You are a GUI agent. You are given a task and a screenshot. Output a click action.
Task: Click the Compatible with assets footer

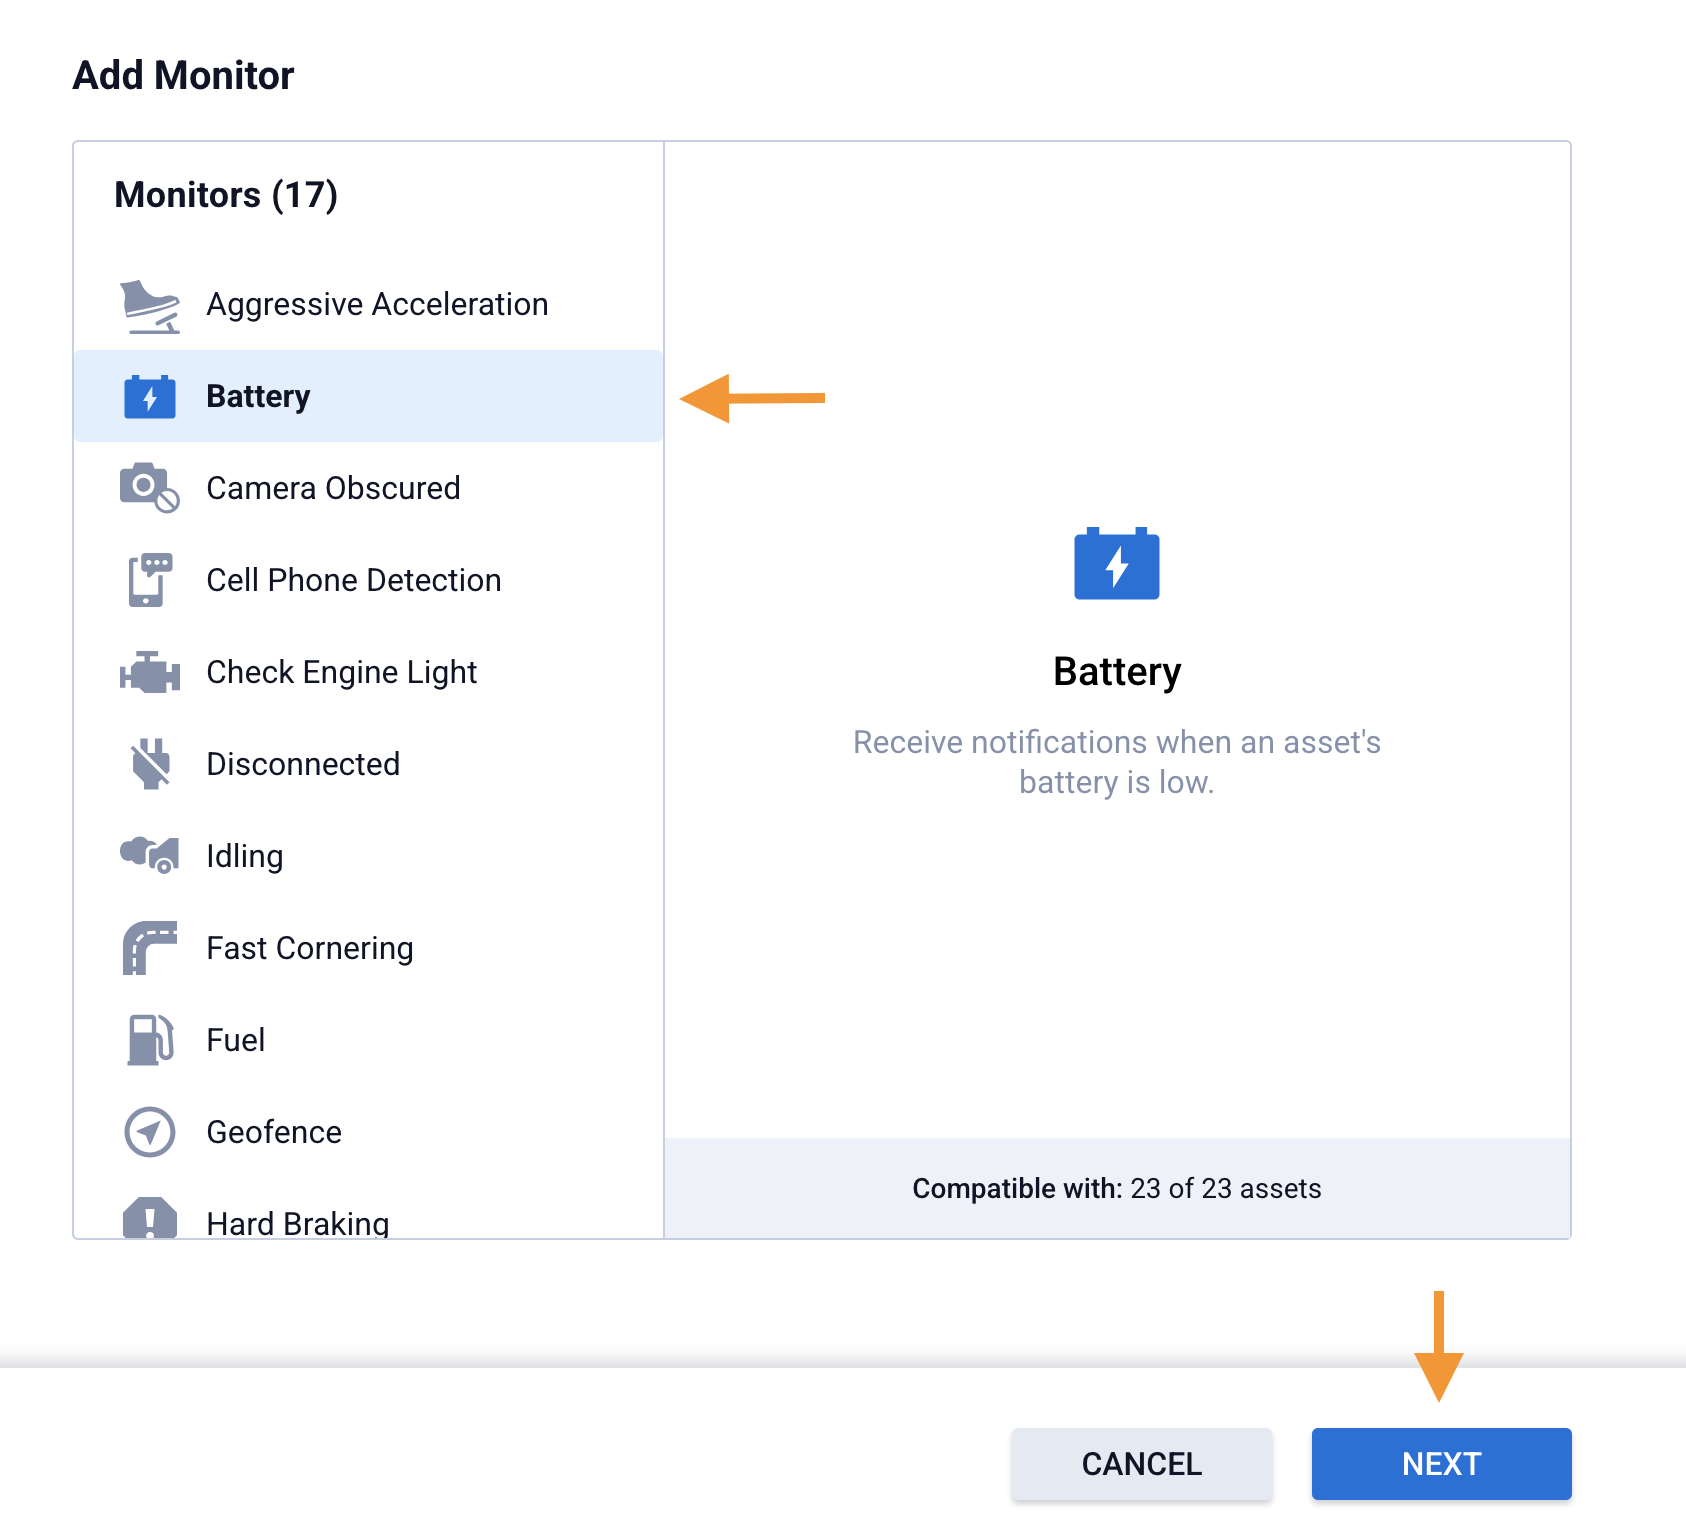click(x=1116, y=1188)
